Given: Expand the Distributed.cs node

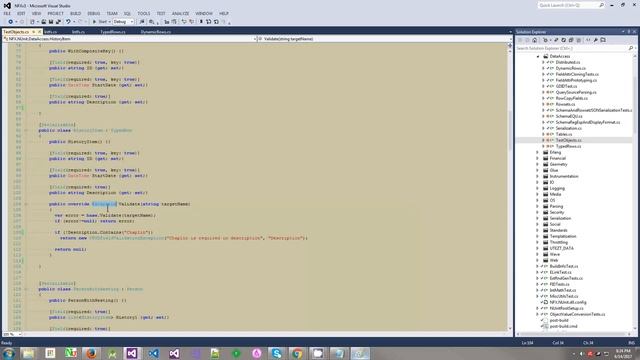Looking at the screenshot, I should coord(543,62).
